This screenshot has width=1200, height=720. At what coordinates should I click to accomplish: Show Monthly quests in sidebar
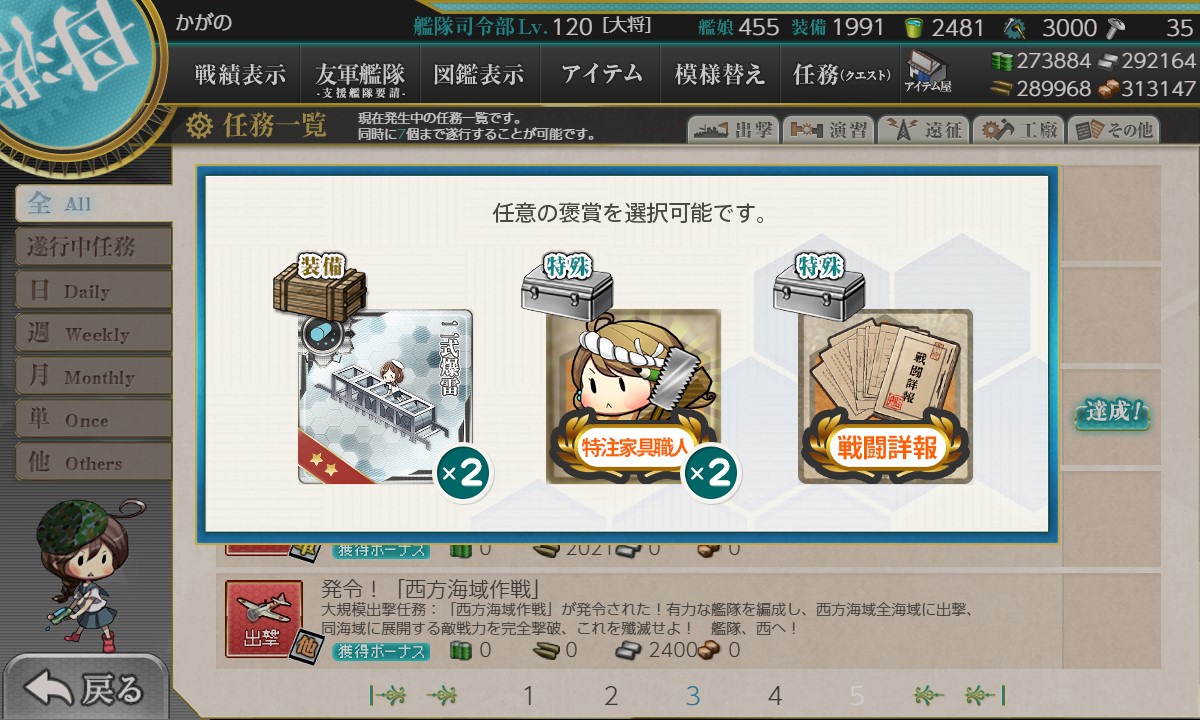(93, 376)
